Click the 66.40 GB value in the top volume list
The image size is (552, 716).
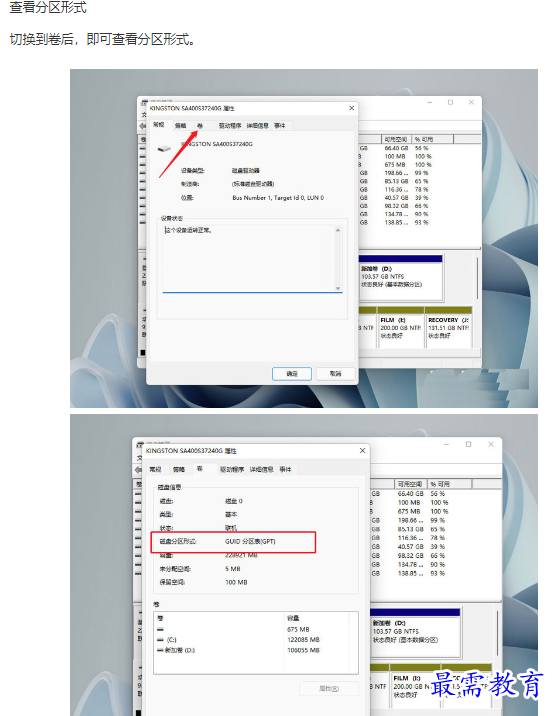coord(396,148)
